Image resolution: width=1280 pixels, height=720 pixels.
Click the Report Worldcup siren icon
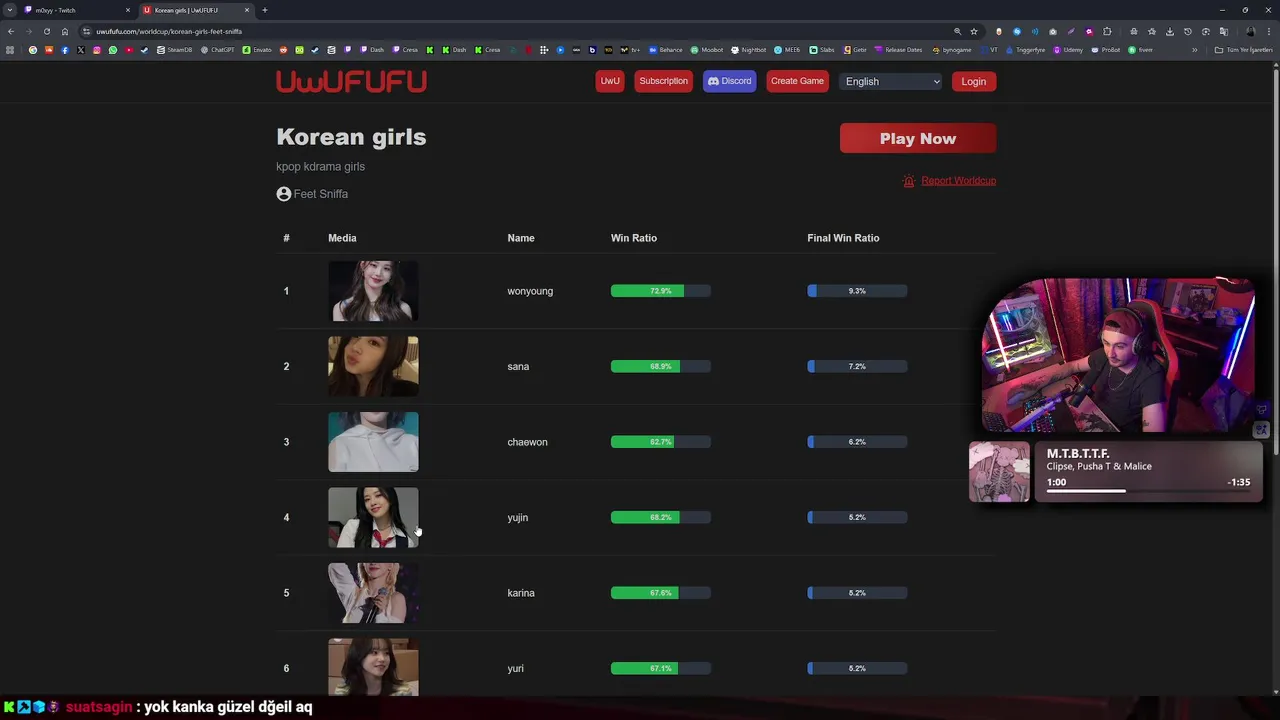pos(909,181)
